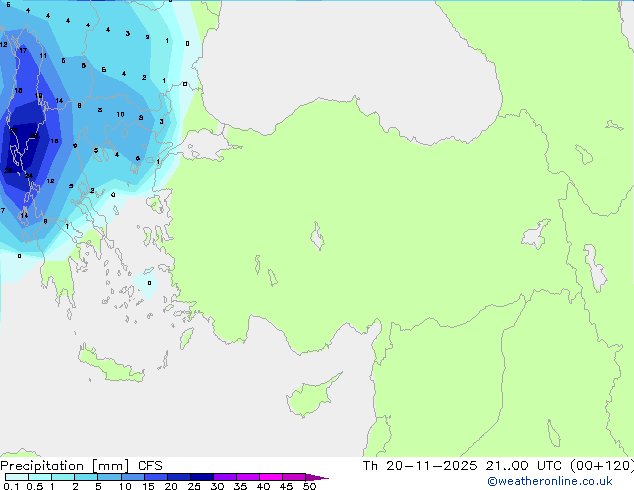This screenshot has height=490, width=634.
Task: Click the '0.5' legend scale label
Action: (34, 486)
